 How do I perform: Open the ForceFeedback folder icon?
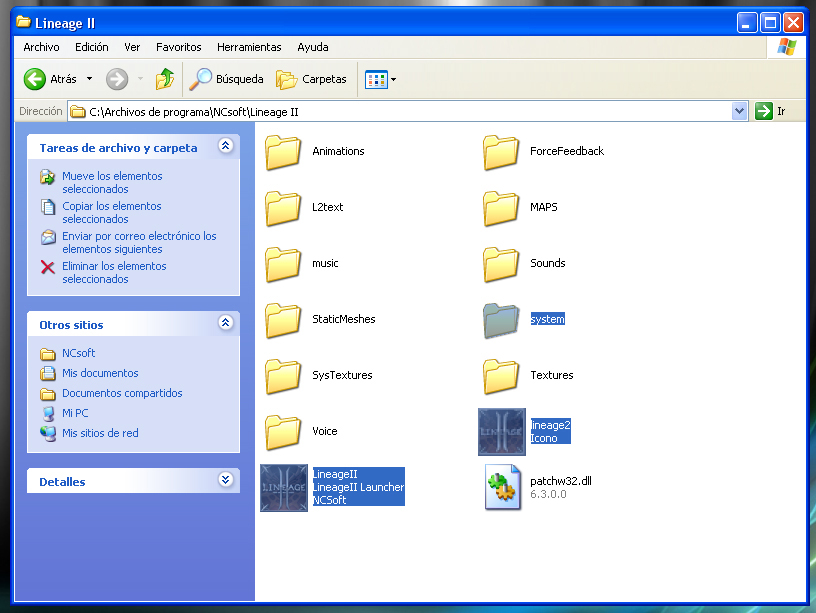point(501,152)
